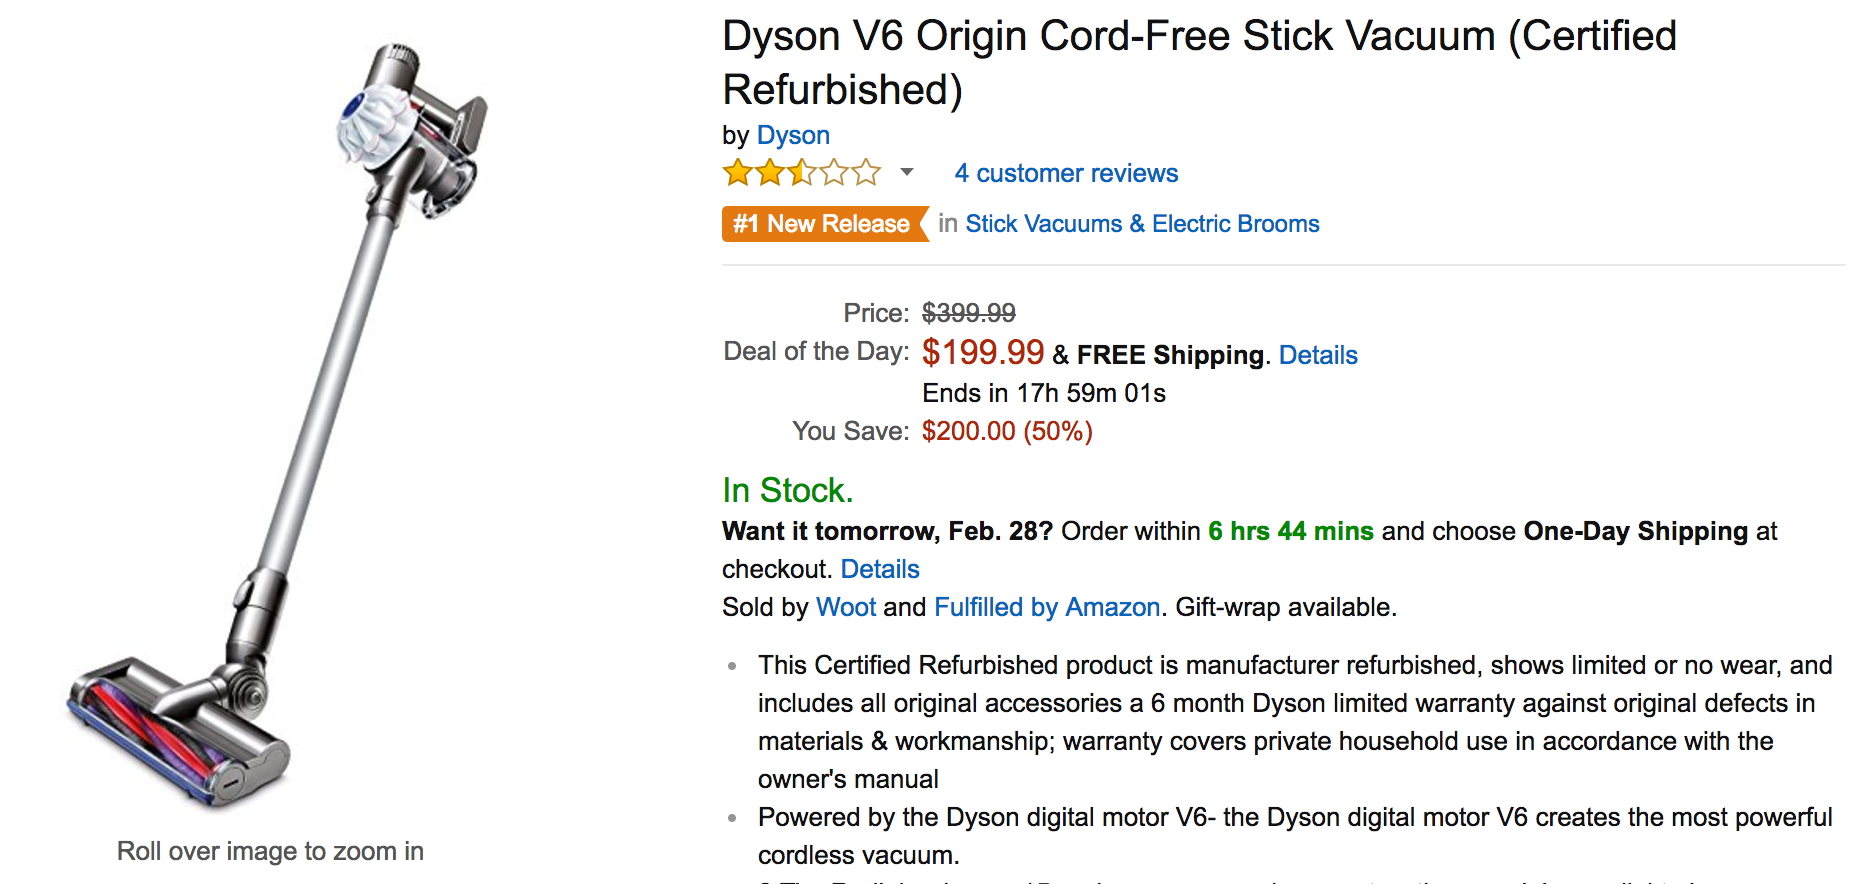Click the Roll over image to zoom text

(x=270, y=851)
